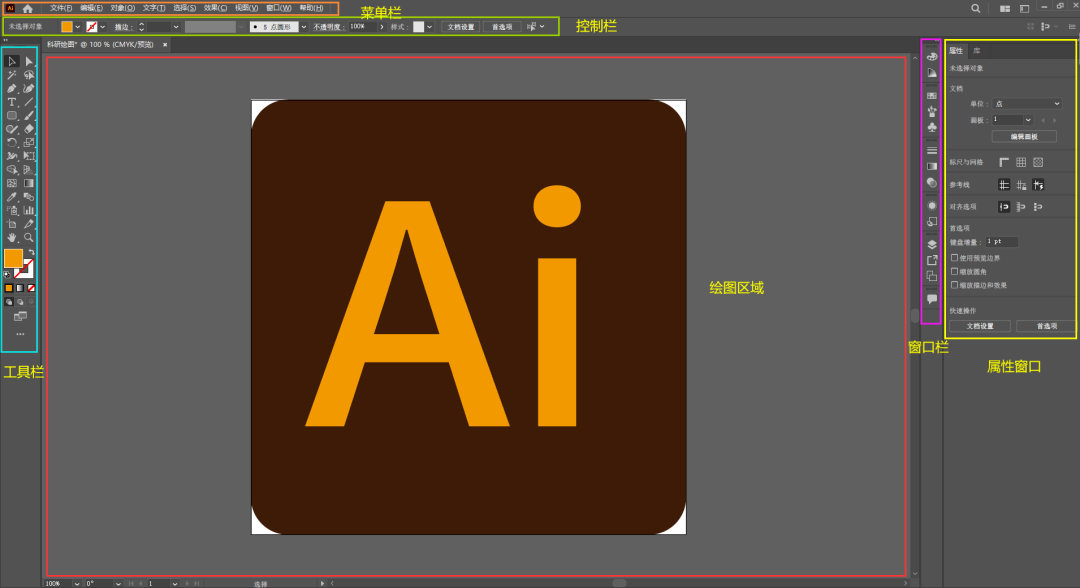Open the 对象(O) menu
1080x588 pixels.
pos(123,8)
